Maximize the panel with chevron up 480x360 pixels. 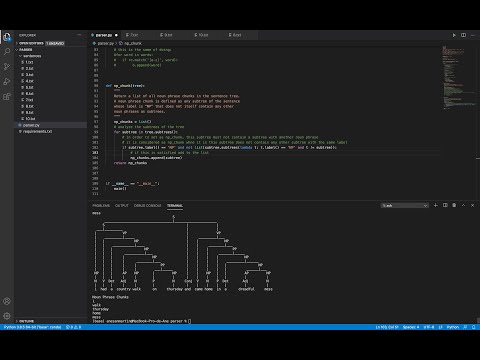click(x=463, y=205)
